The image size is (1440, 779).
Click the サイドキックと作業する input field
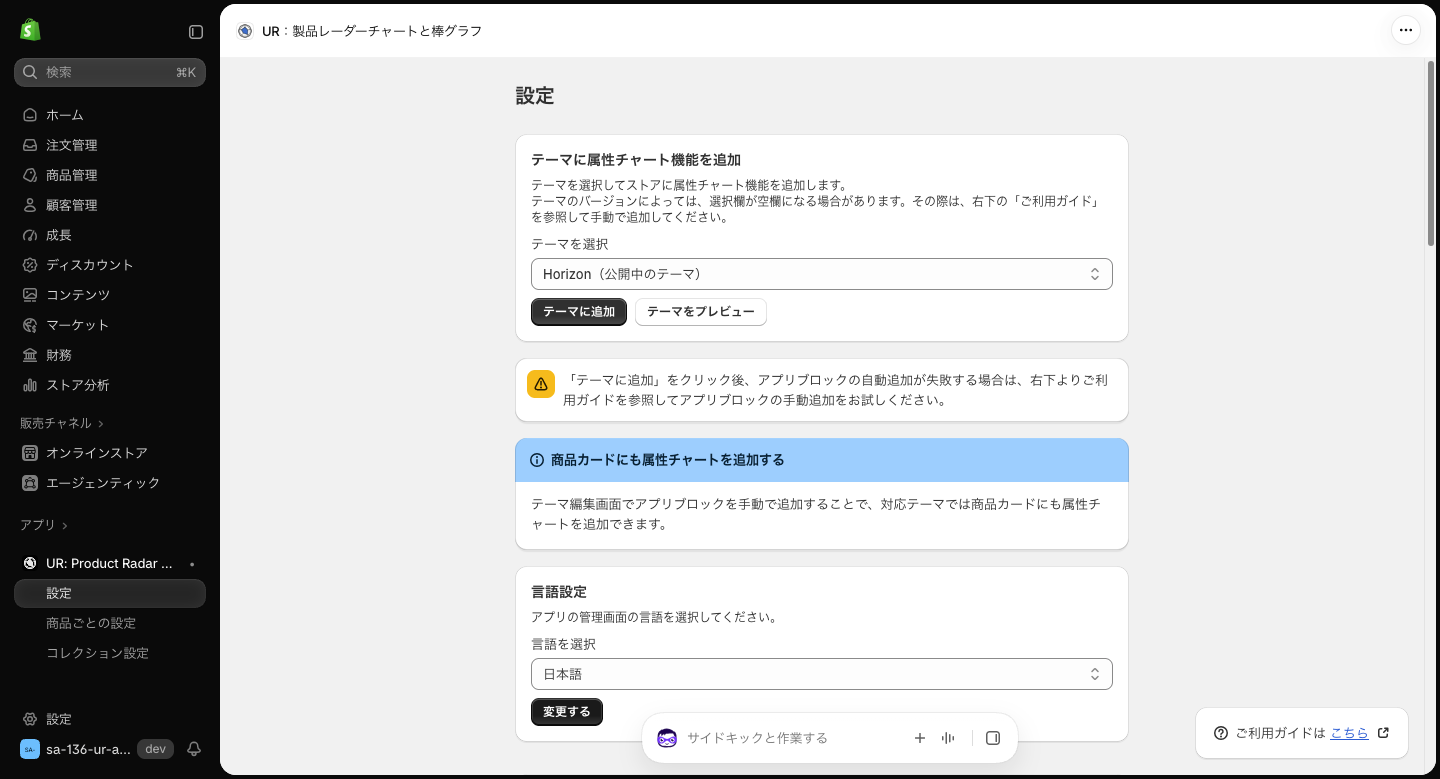click(790, 738)
